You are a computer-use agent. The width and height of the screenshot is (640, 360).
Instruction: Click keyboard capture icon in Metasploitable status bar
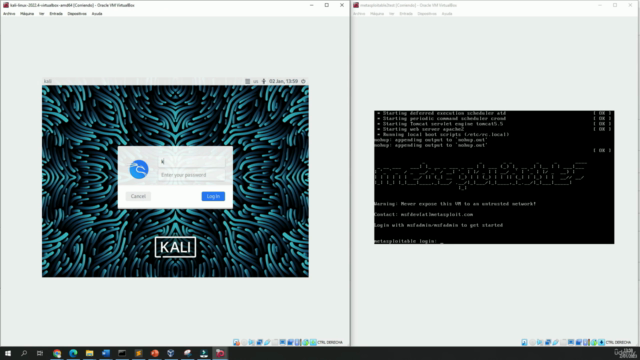point(601,342)
